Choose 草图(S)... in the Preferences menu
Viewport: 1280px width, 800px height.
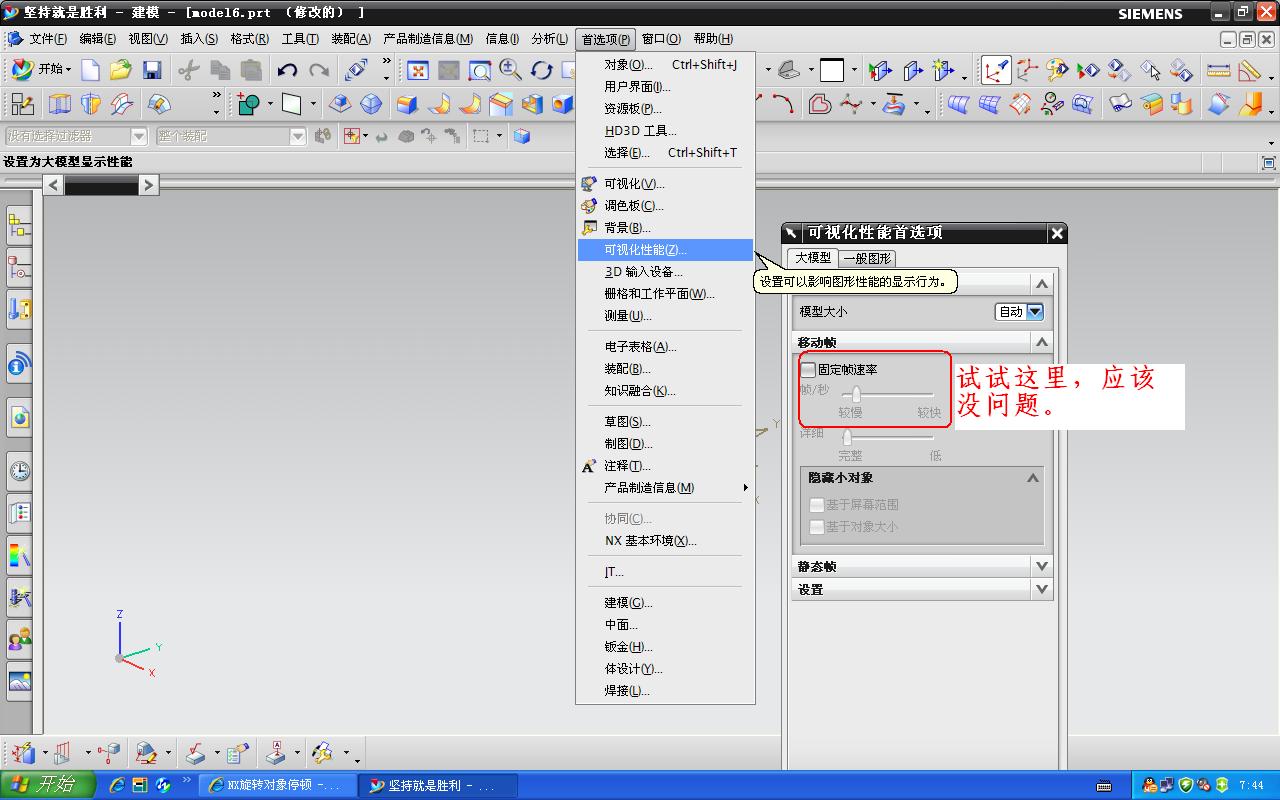pos(665,422)
